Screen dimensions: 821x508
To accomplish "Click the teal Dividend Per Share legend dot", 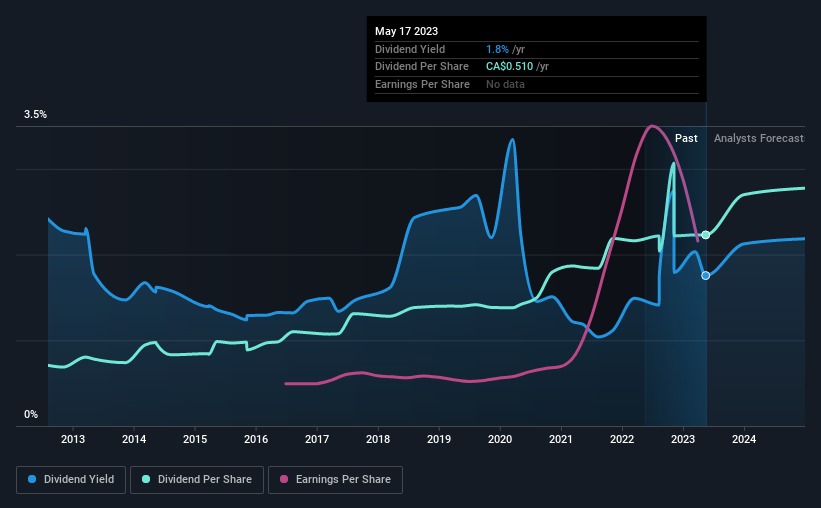I will tap(146, 479).
